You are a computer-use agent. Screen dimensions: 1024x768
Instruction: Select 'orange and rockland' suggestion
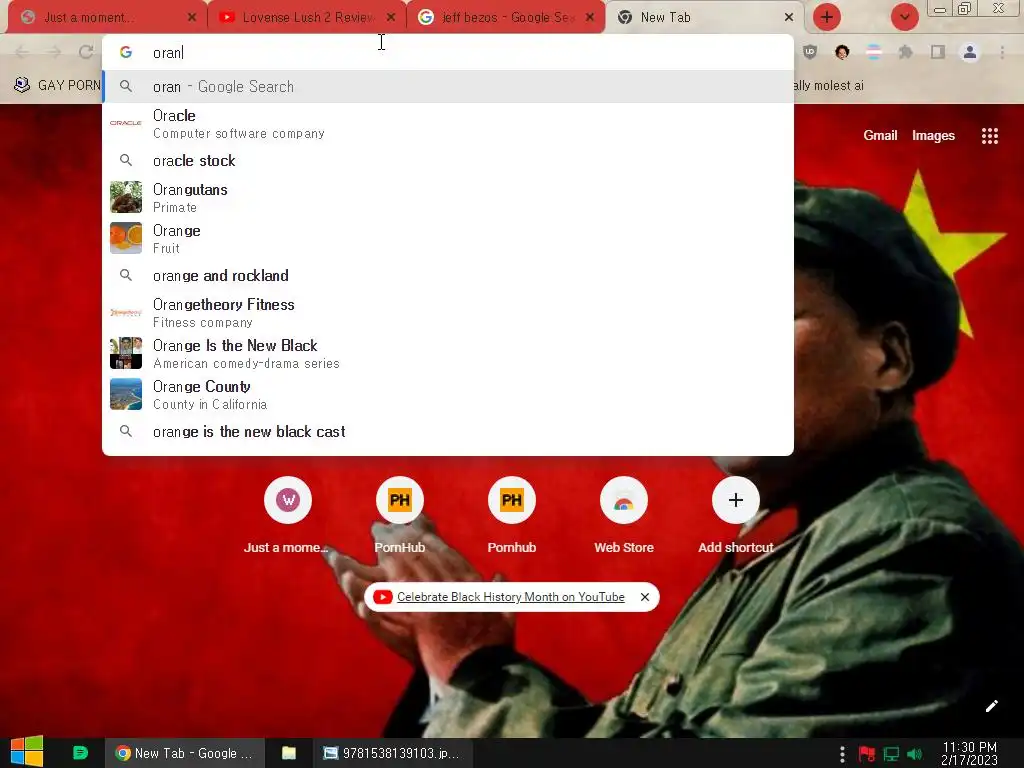point(447,276)
